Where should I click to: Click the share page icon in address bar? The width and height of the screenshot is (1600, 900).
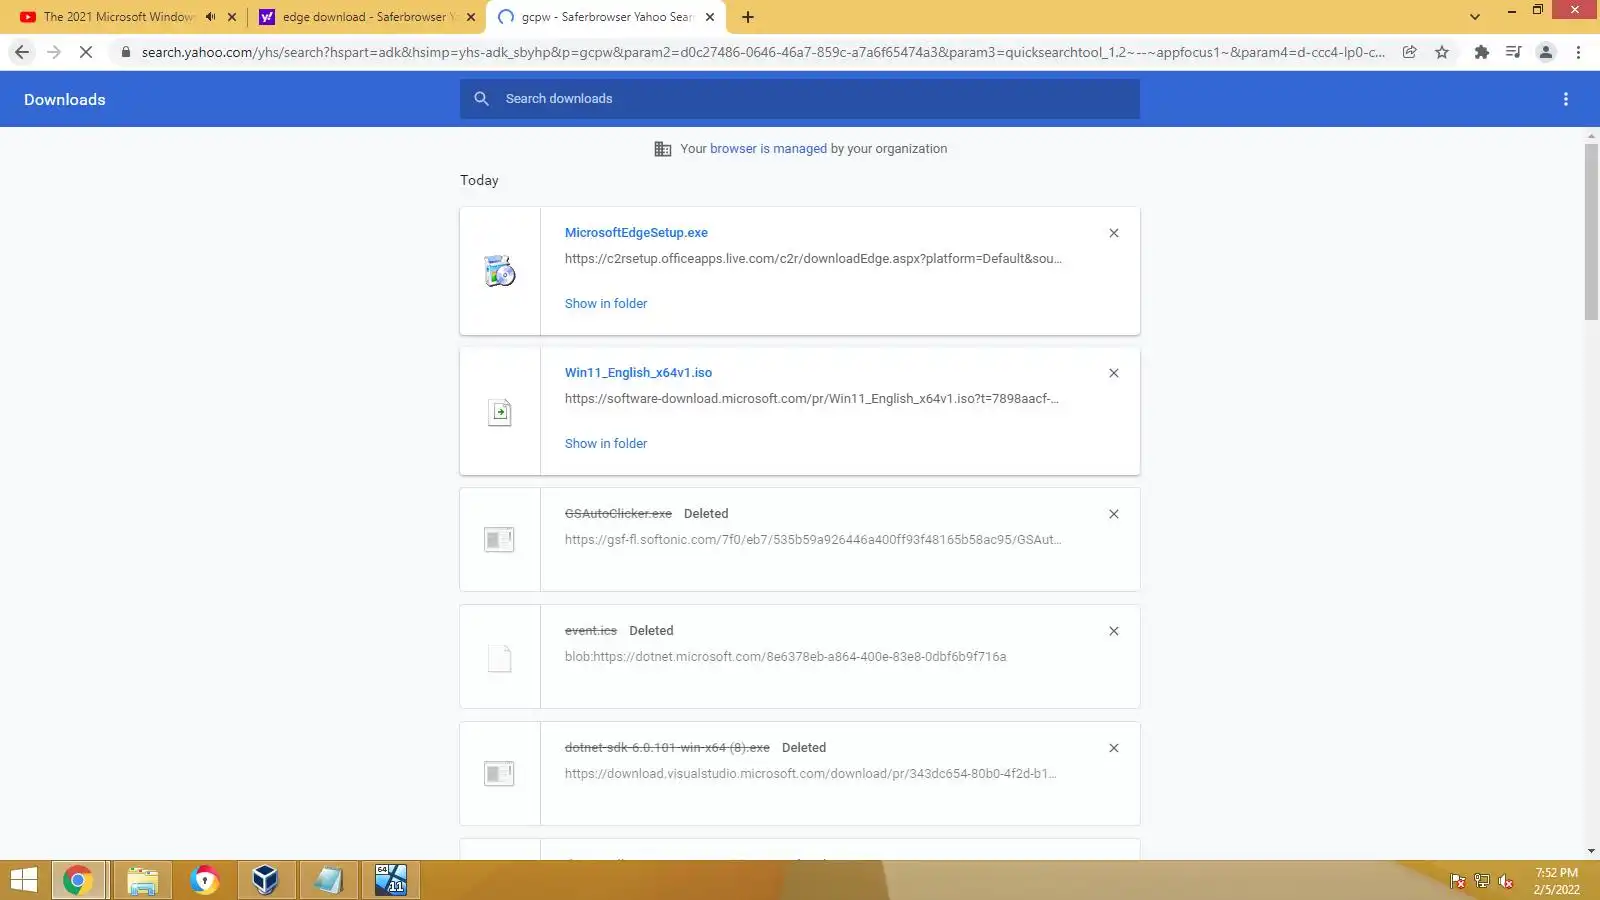tap(1409, 52)
